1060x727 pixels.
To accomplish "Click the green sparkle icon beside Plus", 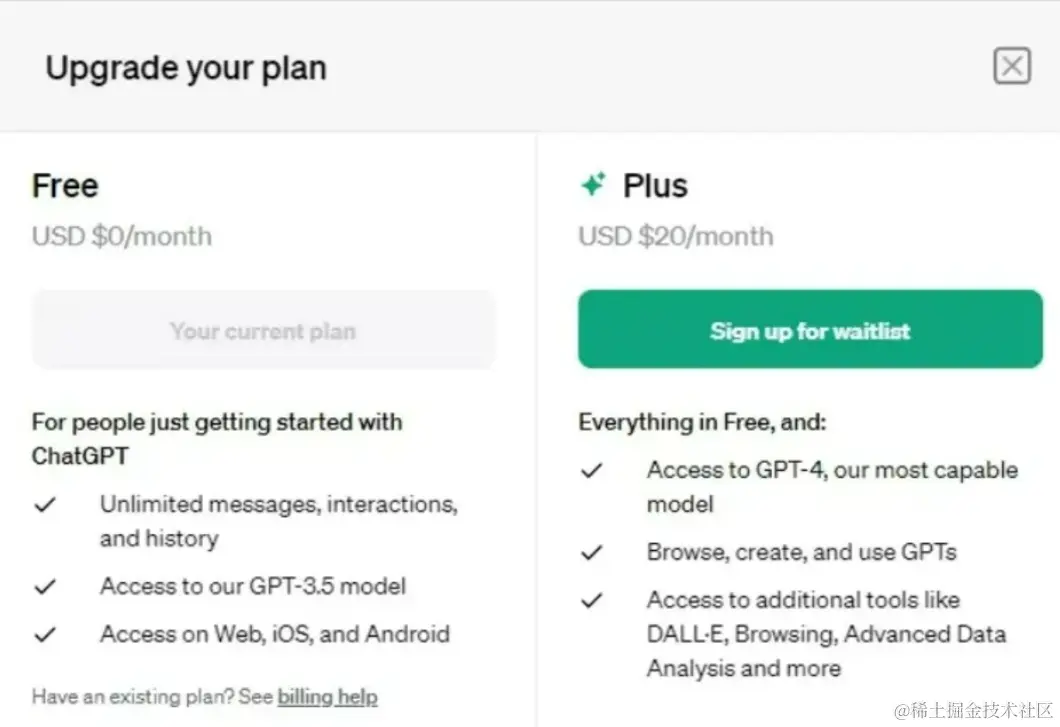I will coord(594,185).
